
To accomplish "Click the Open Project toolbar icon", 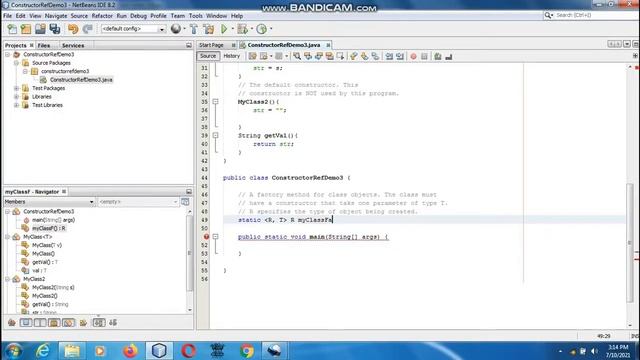I will point(40,29).
